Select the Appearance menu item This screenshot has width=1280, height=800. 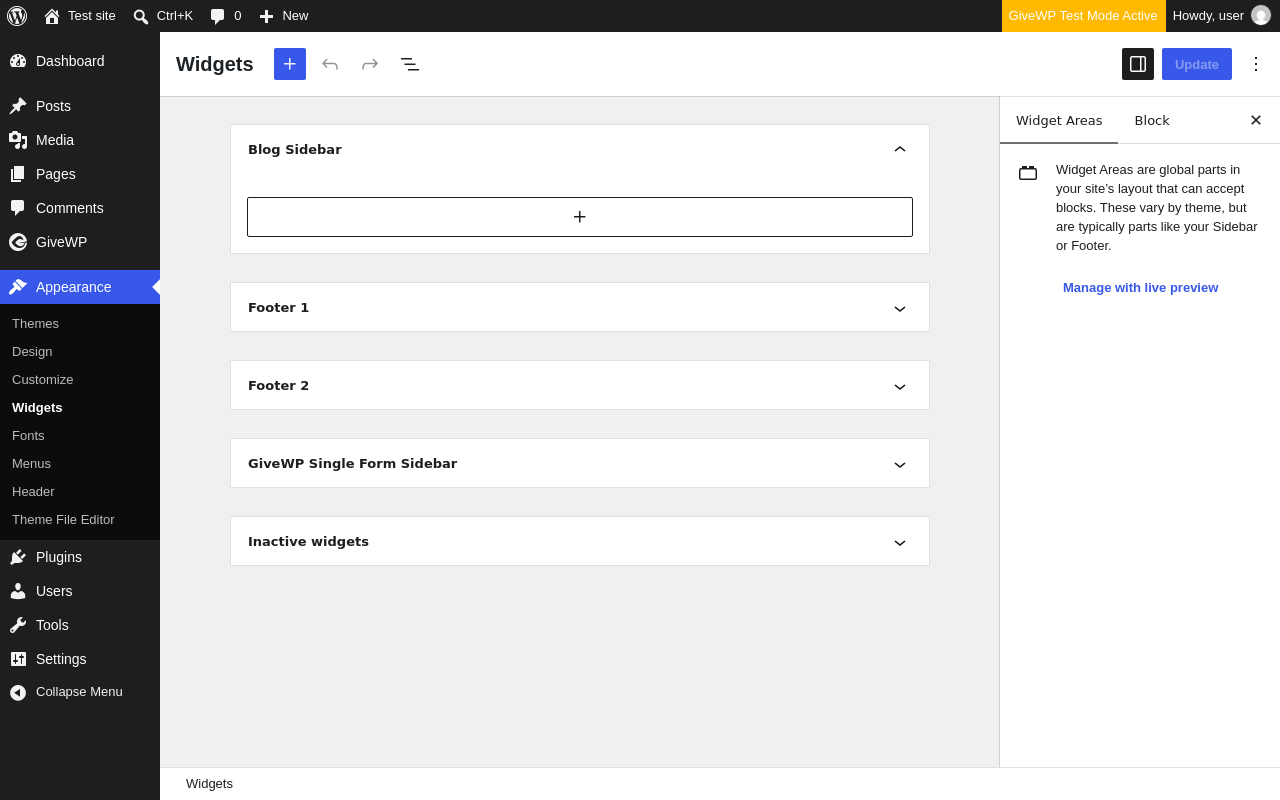click(x=80, y=287)
